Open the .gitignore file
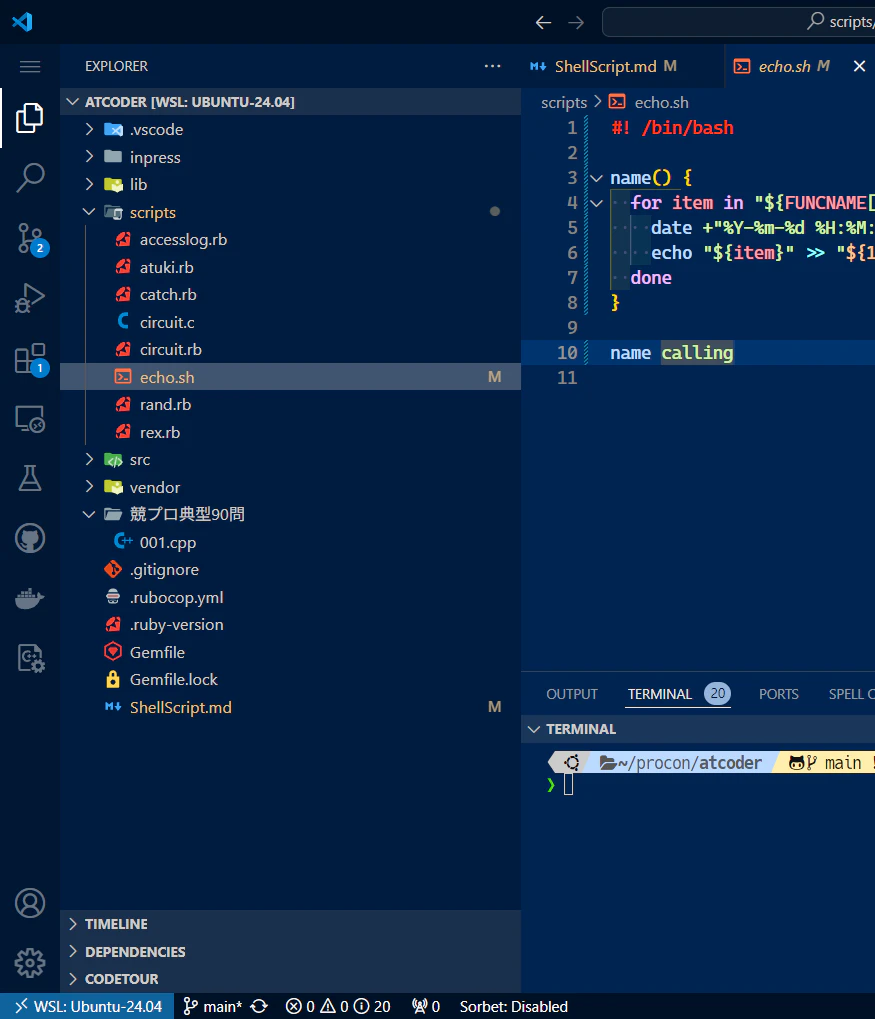The height and width of the screenshot is (1019, 875). click(291, 569)
